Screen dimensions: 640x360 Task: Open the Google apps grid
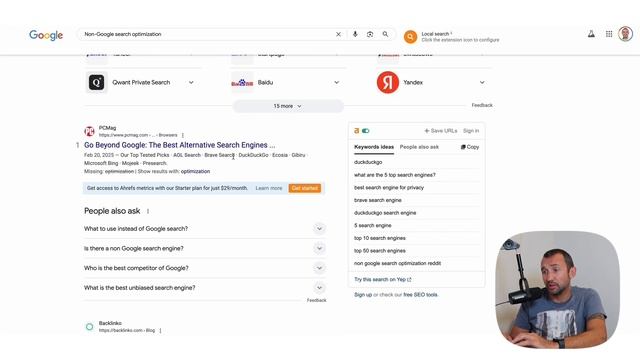pyautogui.click(x=609, y=34)
